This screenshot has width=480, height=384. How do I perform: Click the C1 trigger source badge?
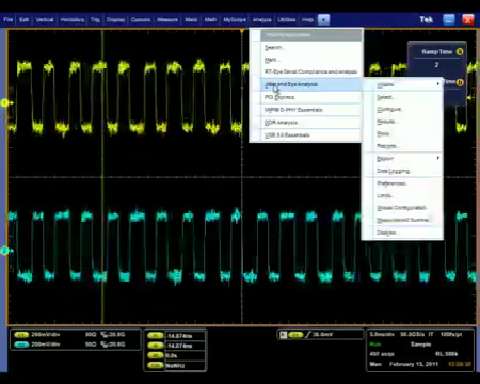coord(296,335)
